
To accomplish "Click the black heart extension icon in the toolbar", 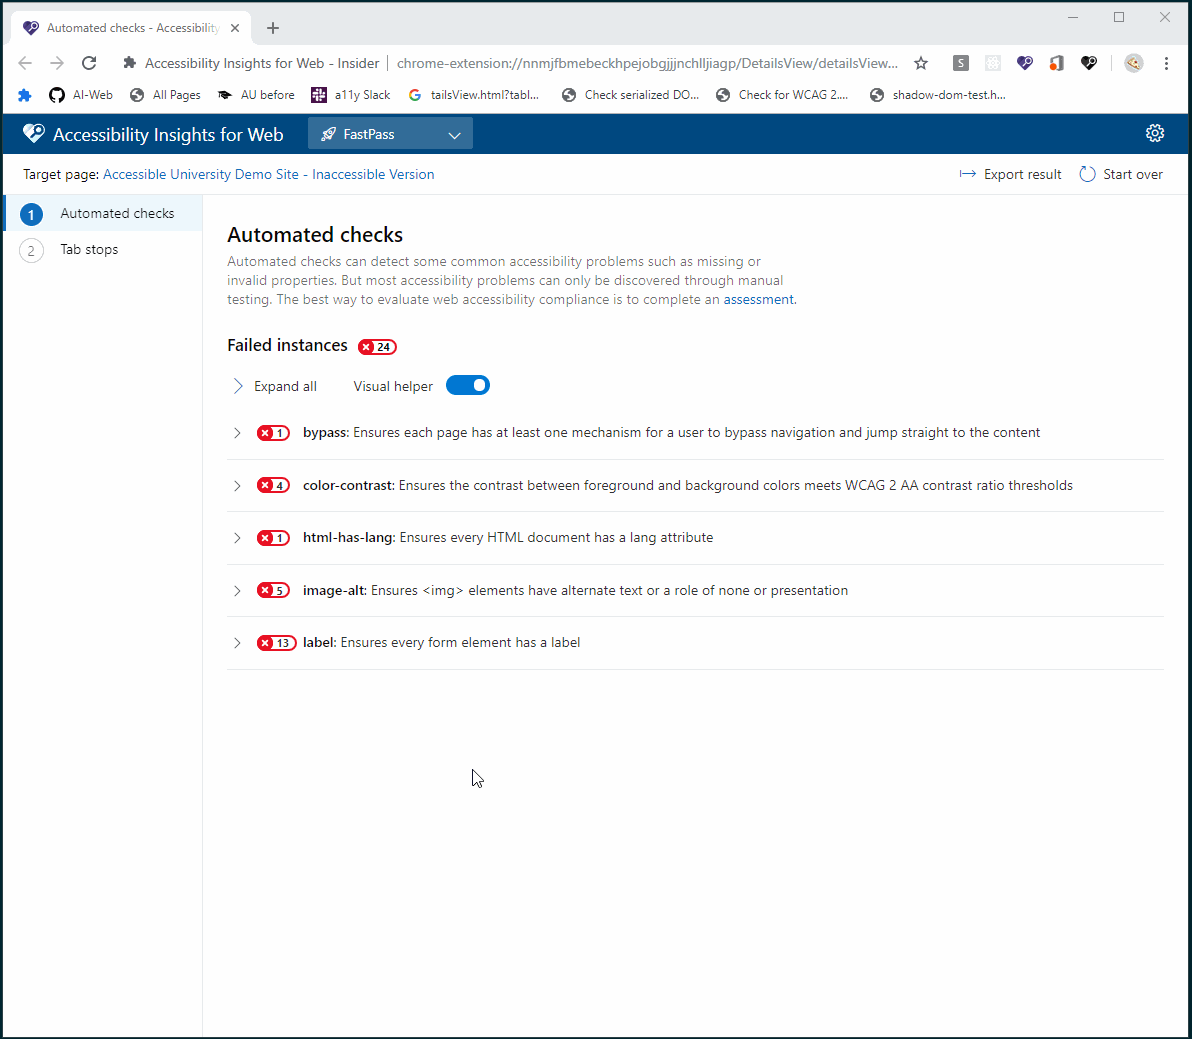I will 1089,63.
